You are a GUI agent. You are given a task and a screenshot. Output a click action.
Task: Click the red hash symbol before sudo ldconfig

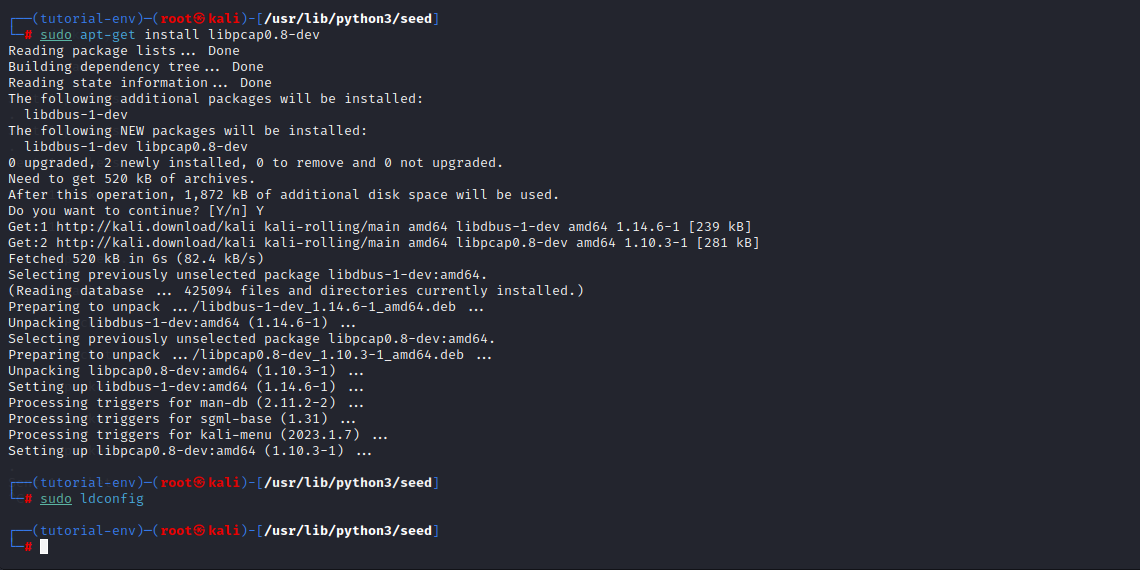pyautogui.click(x=28, y=499)
